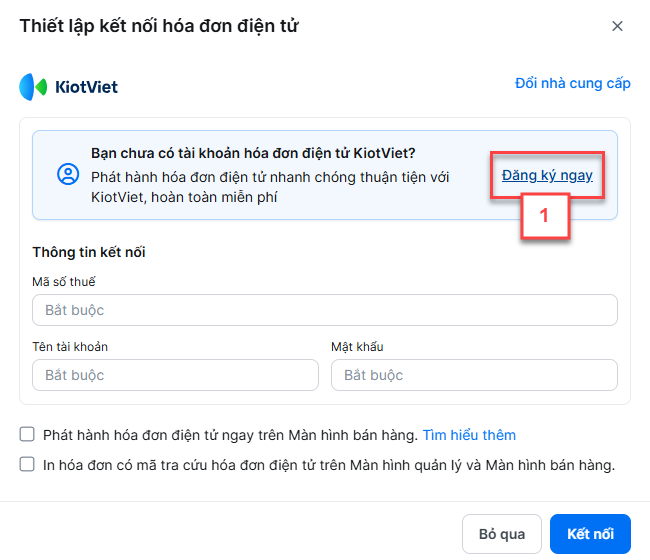Viewport: 650px width, 560px height.
Task: Open the "Đổi nhà cung cấp" link
Action: click(x=572, y=83)
